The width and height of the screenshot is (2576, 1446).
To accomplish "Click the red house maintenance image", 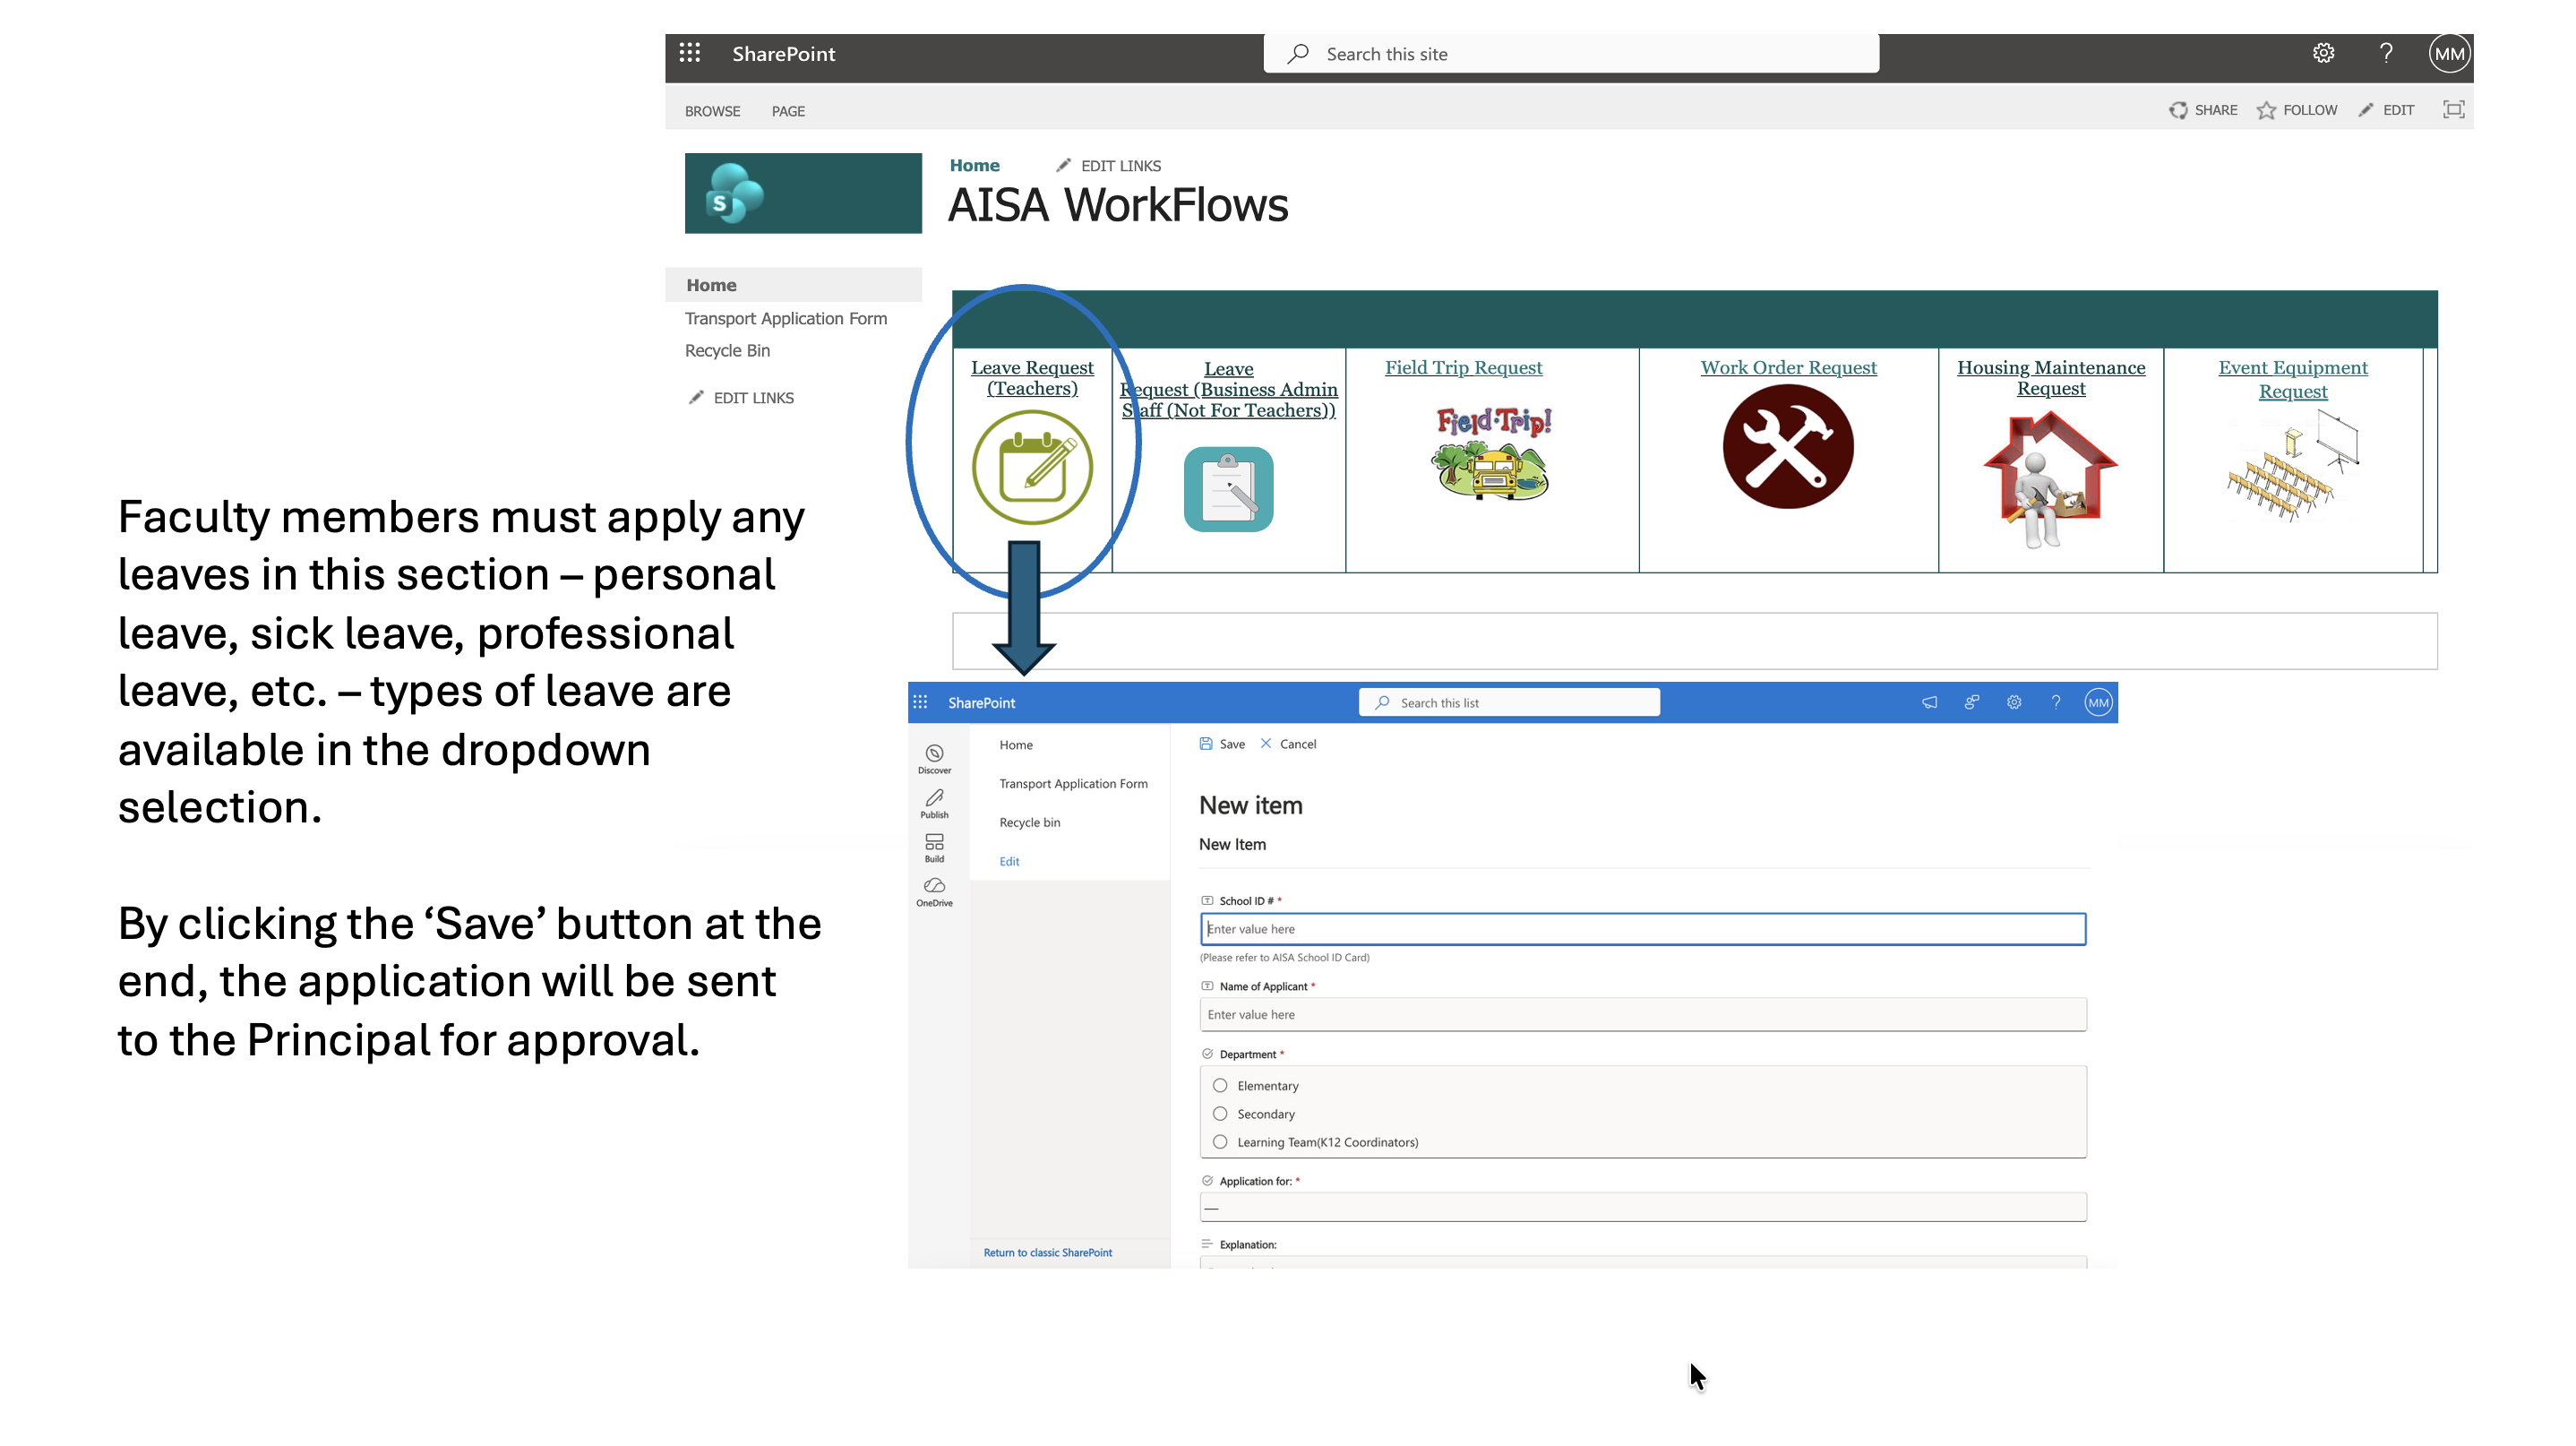I will 2050,479.
